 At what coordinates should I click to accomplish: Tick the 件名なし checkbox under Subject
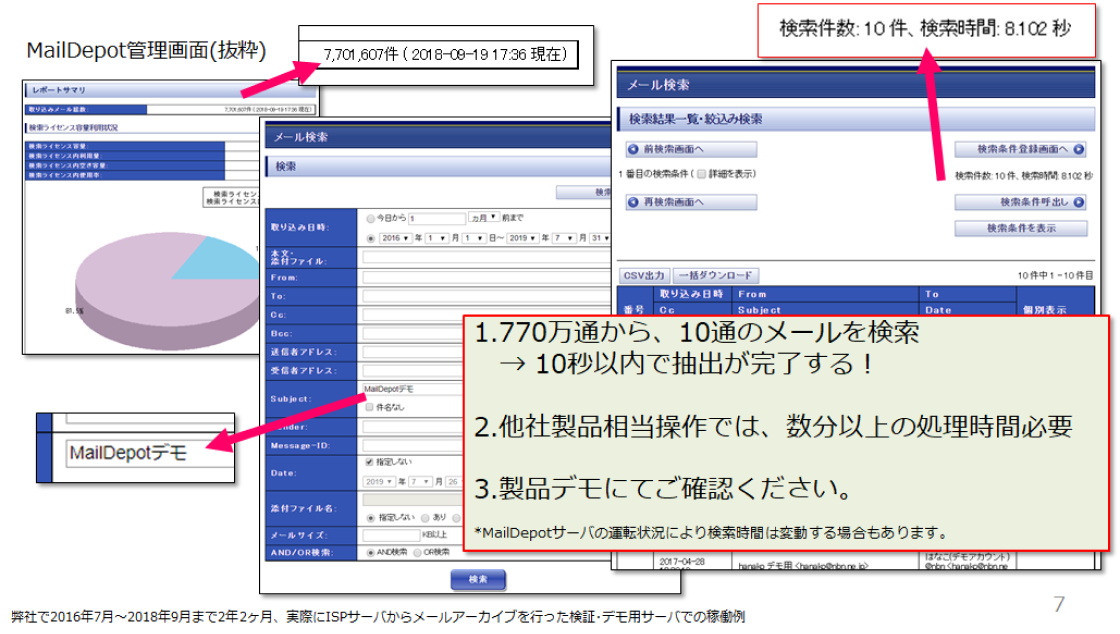369,407
